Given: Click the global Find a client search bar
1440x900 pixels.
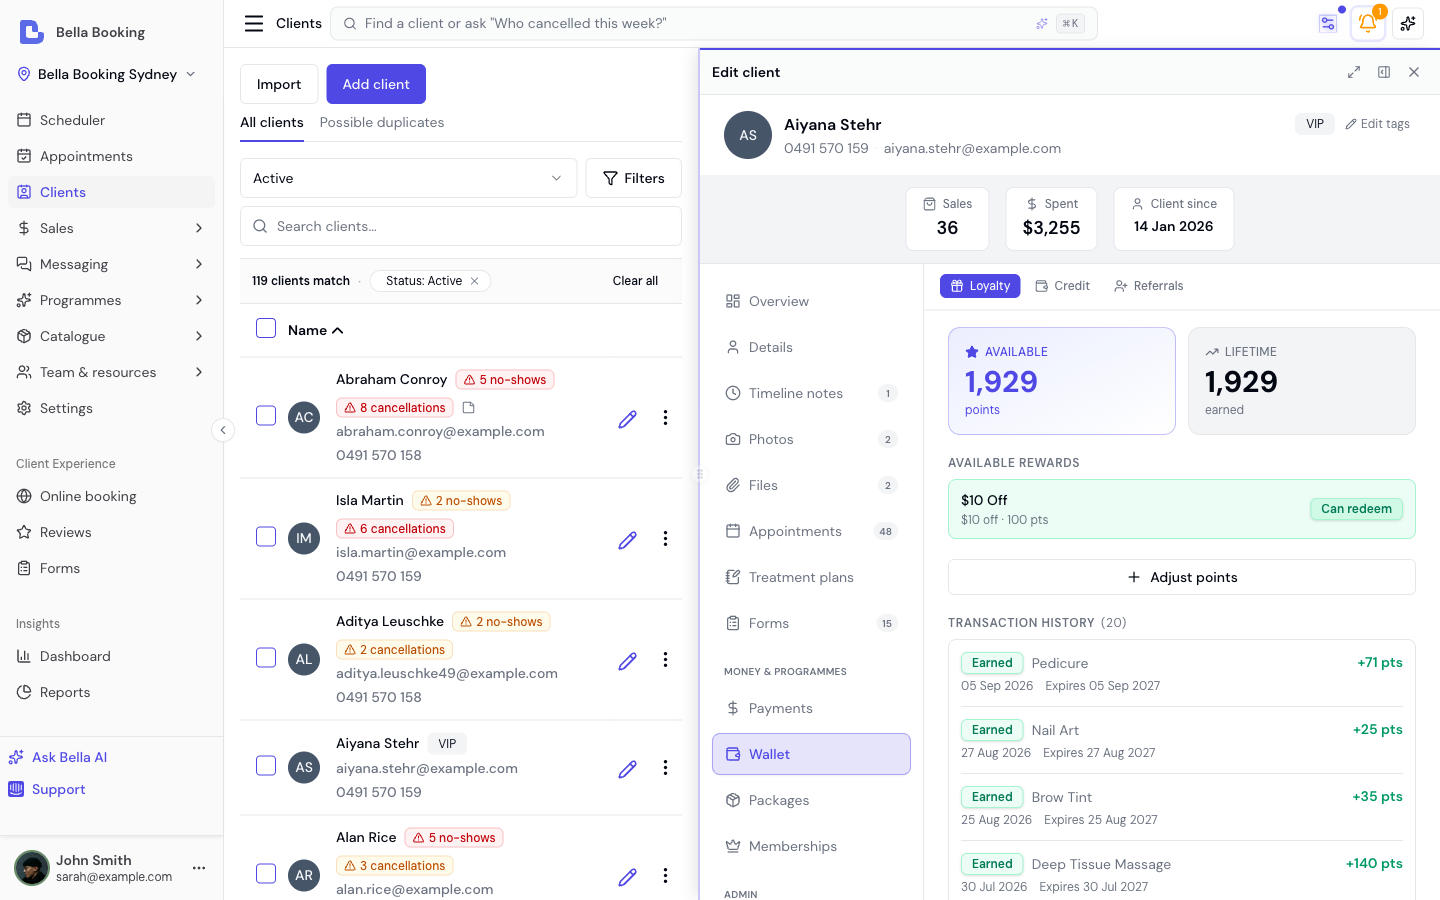Looking at the screenshot, I should (714, 23).
